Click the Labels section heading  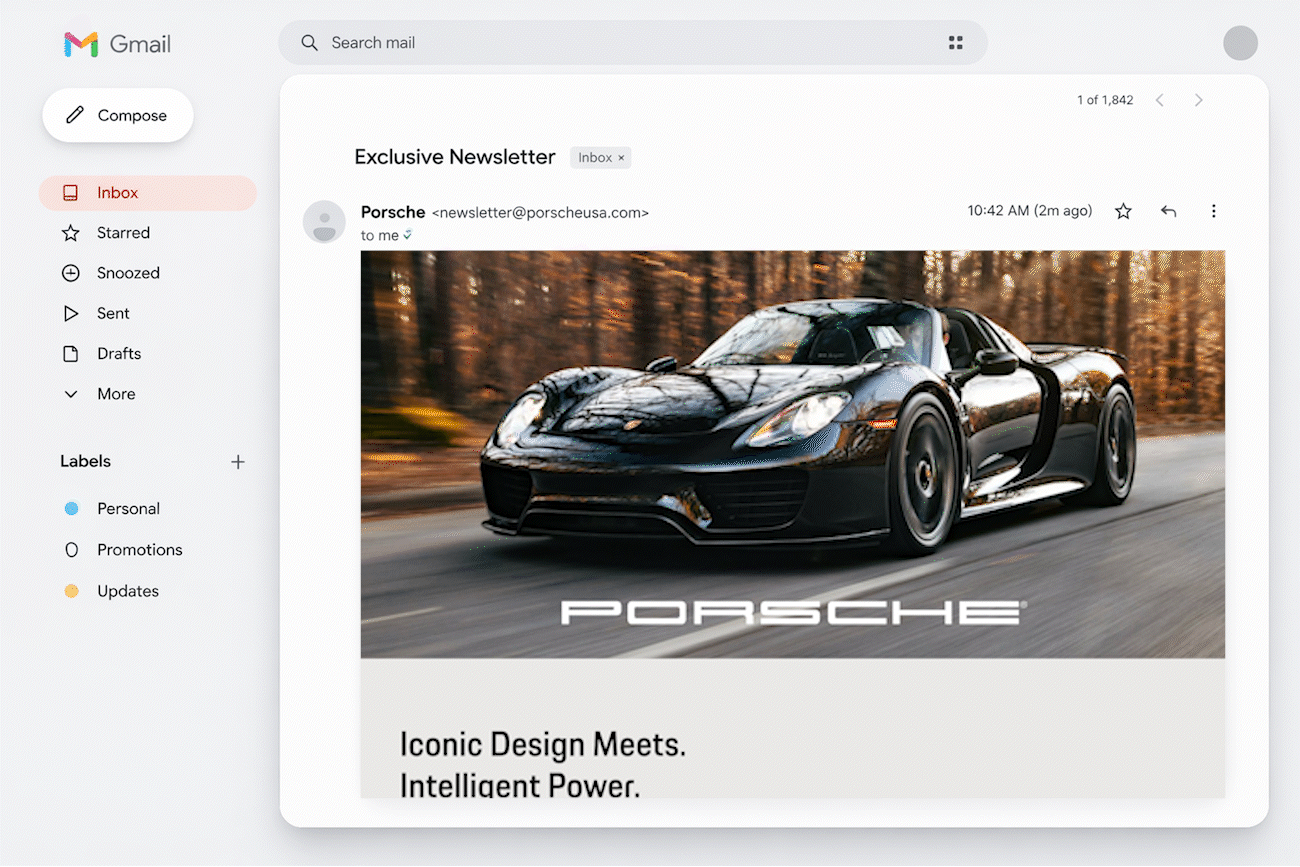85,461
